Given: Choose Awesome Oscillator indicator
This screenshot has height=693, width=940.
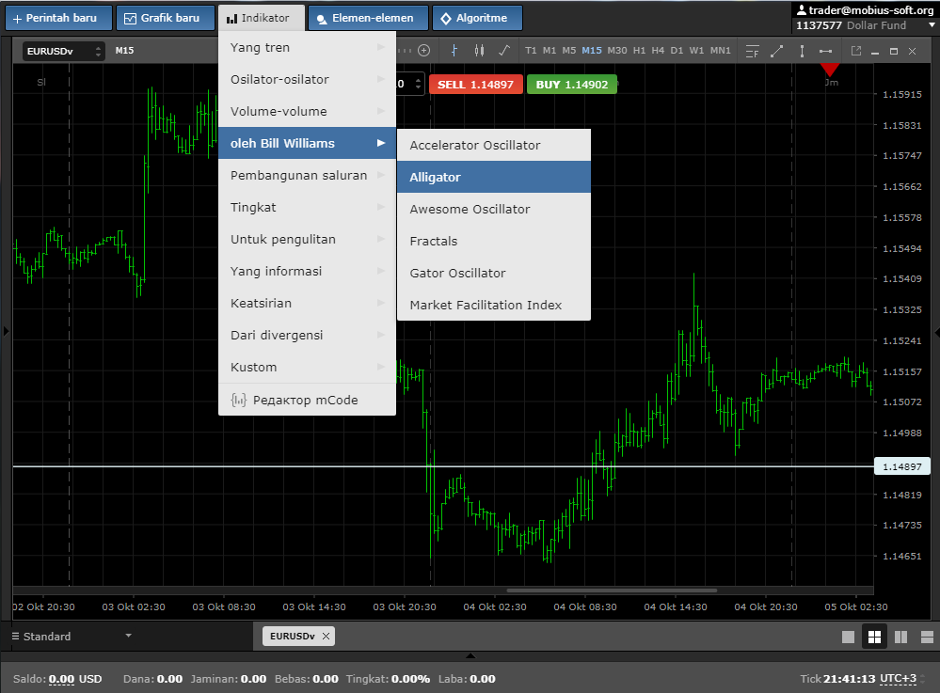Looking at the screenshot, I should (x=494, y=209).
